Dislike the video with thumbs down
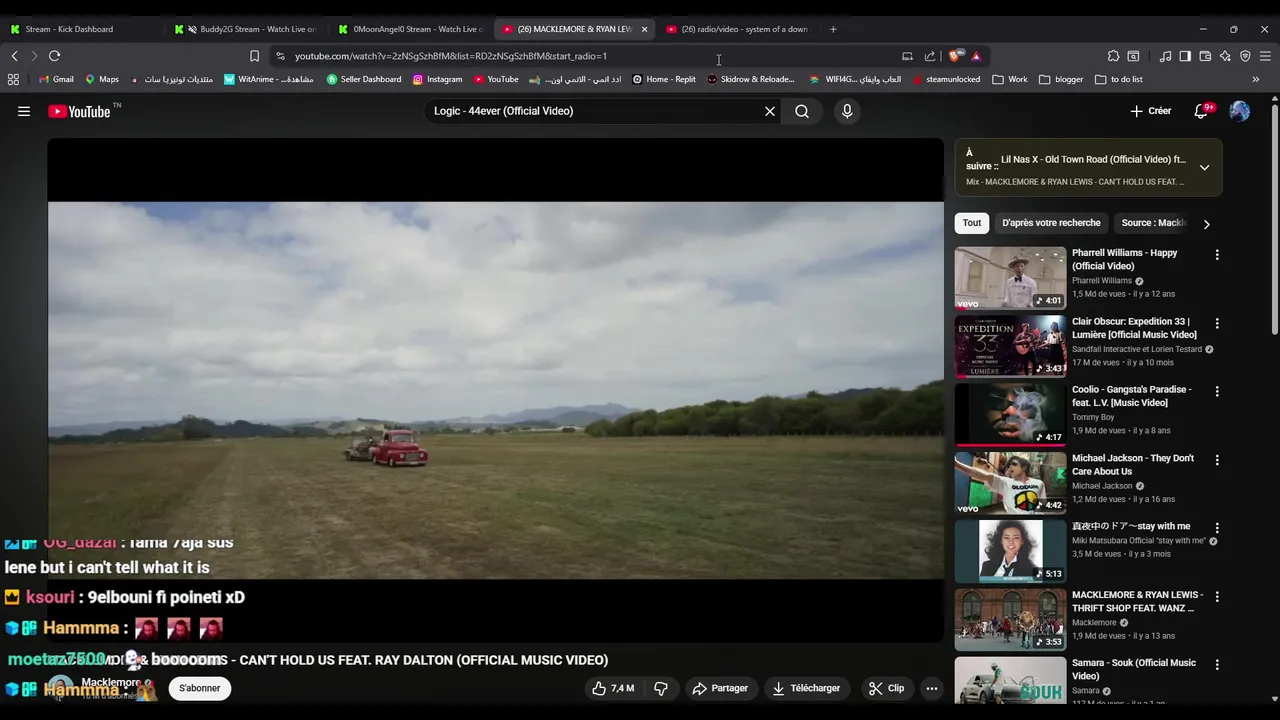The height and width of the screenshot is (720, 1280). tap(661, 688)
